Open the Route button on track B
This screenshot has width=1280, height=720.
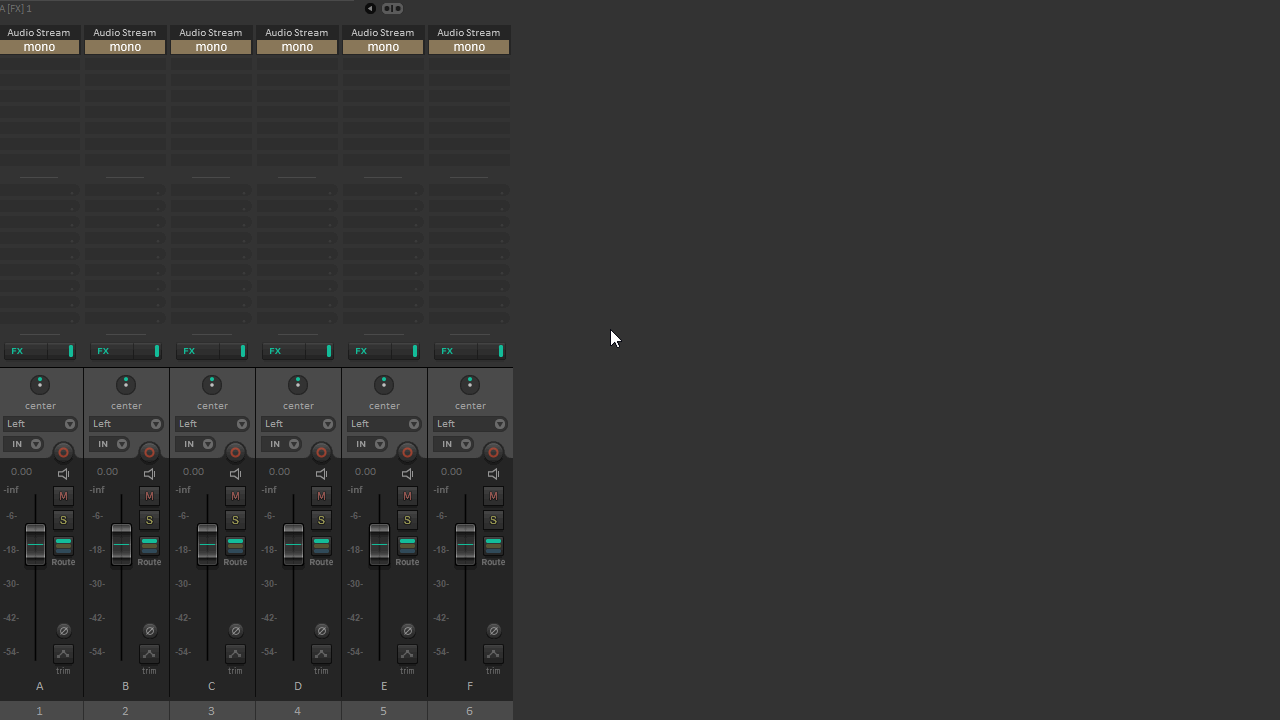coord(149,545)
